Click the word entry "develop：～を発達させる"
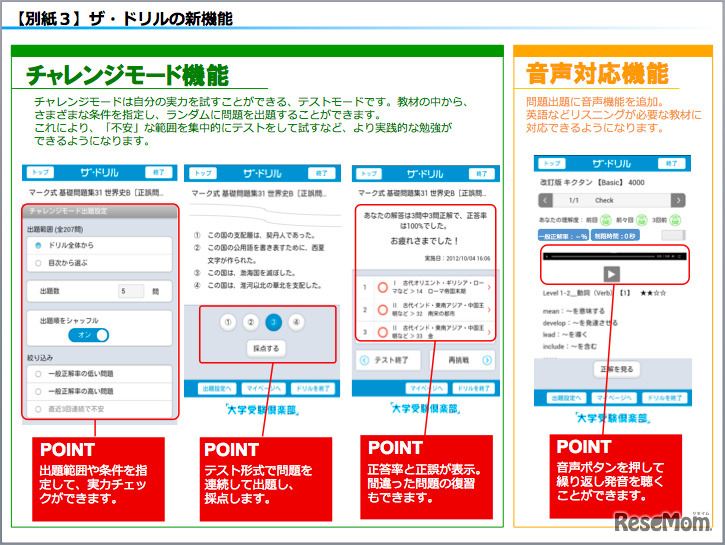The height and width of the screenshot is (545, 725). 580,323
